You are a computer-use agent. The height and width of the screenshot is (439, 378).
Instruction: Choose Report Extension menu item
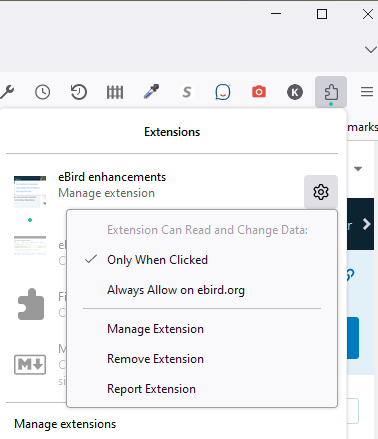click(202, 389)
